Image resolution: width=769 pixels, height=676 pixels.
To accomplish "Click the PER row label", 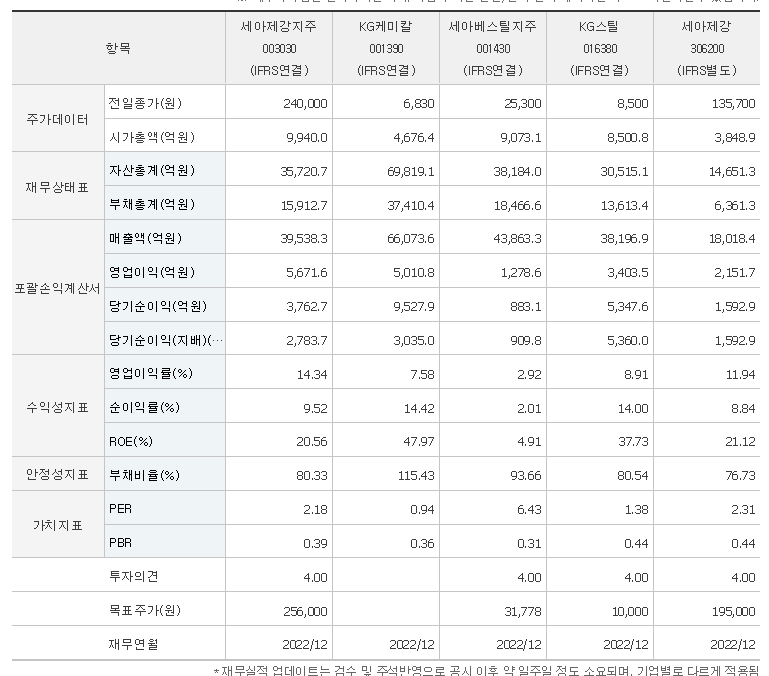I will click(121, 509).
